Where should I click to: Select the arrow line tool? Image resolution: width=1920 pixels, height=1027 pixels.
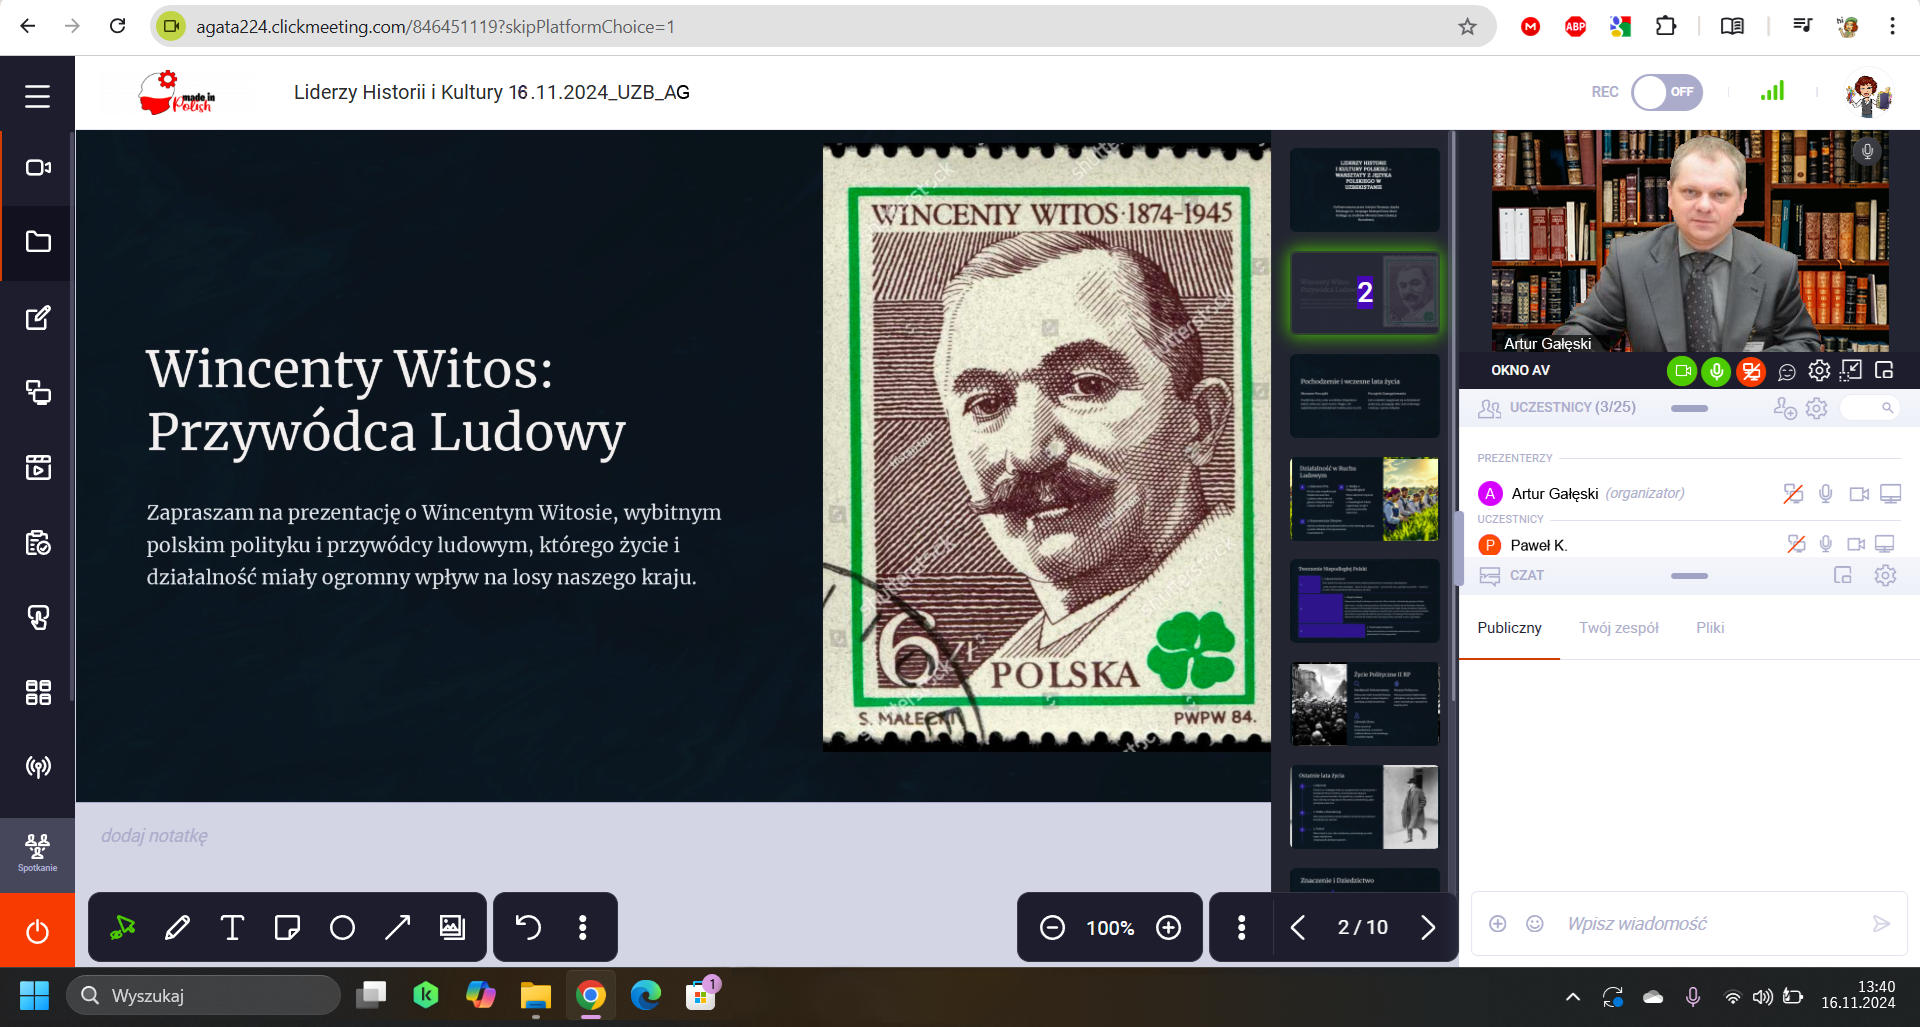click(397, 927)
